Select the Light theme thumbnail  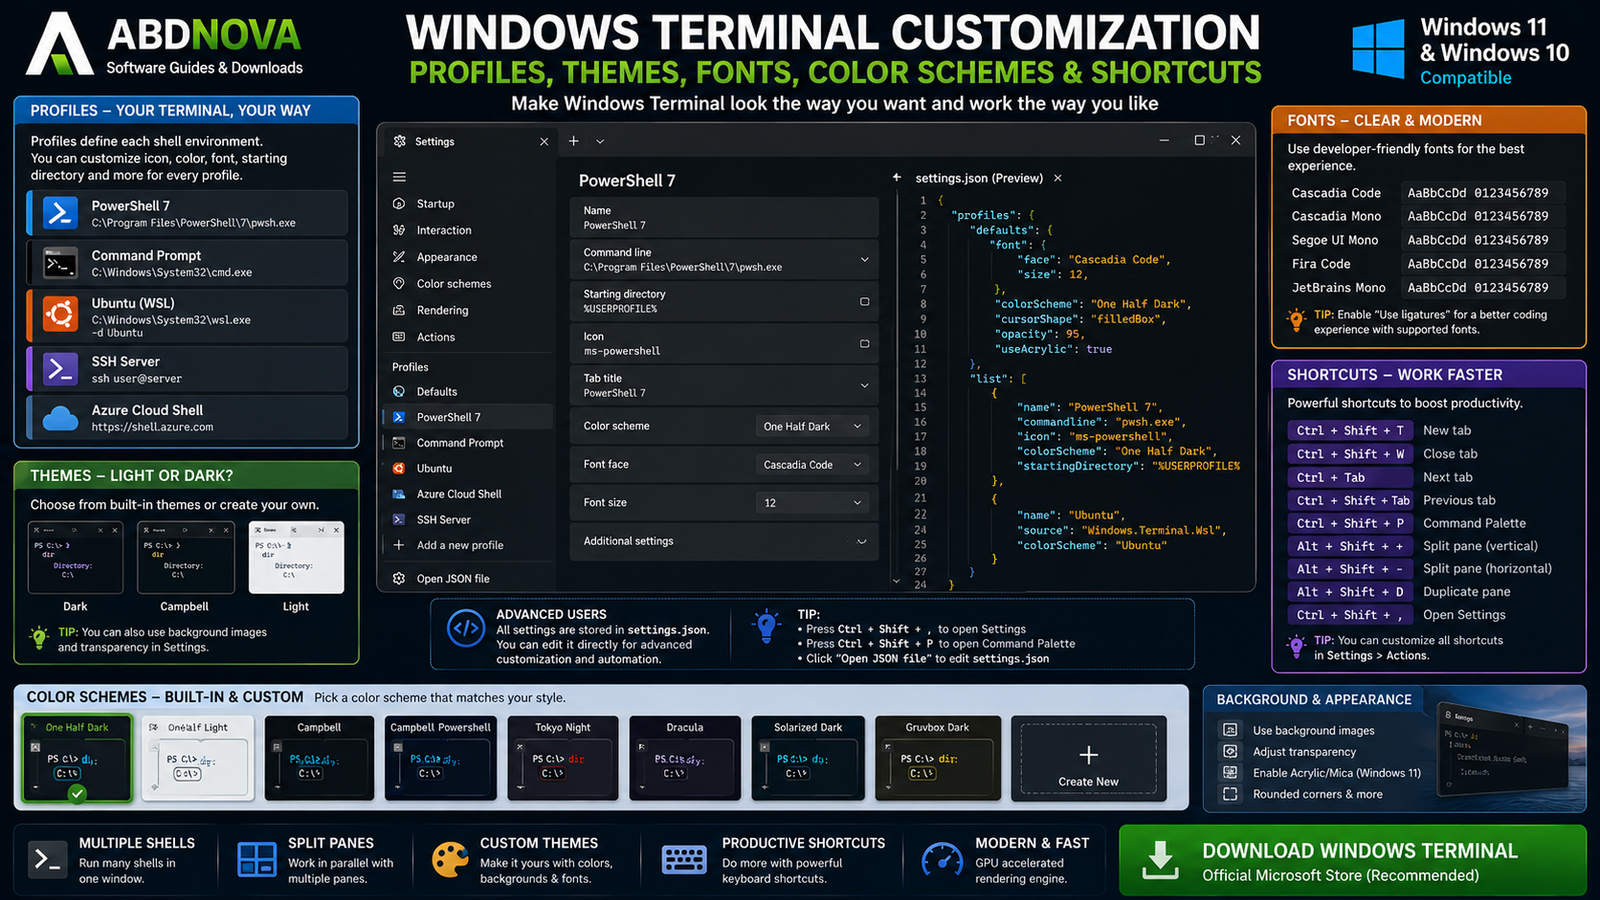coord(296,558)
